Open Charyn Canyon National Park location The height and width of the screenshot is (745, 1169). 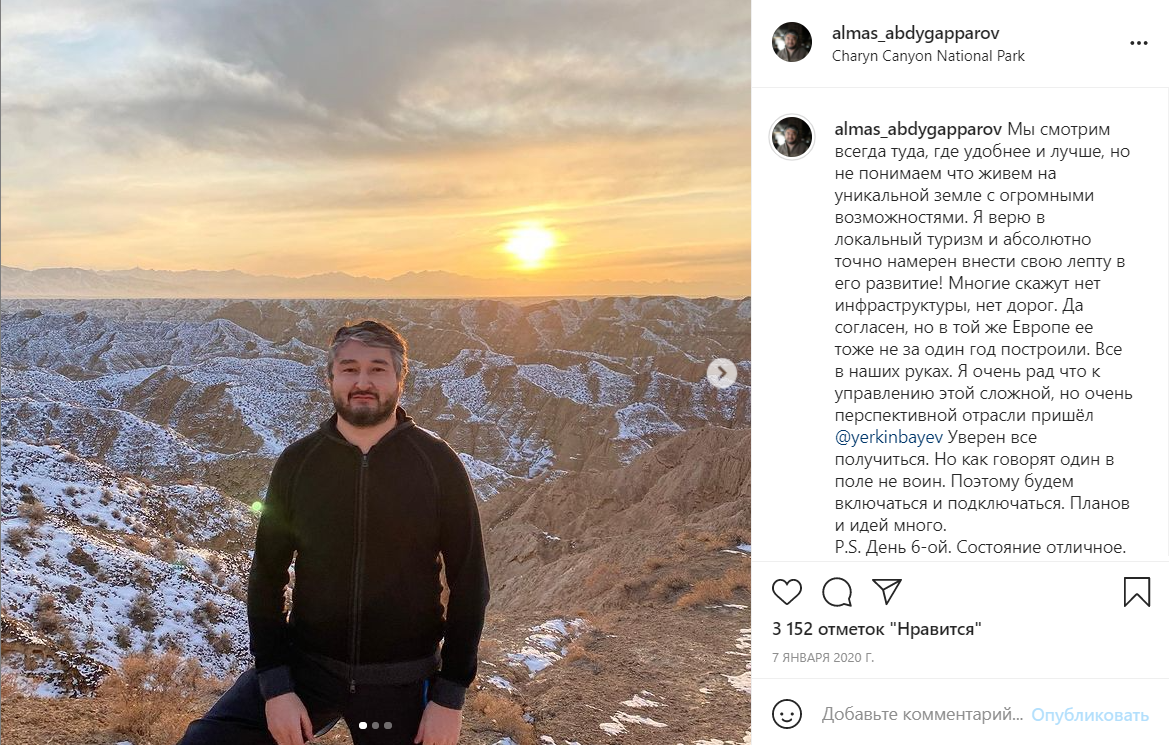928,56
